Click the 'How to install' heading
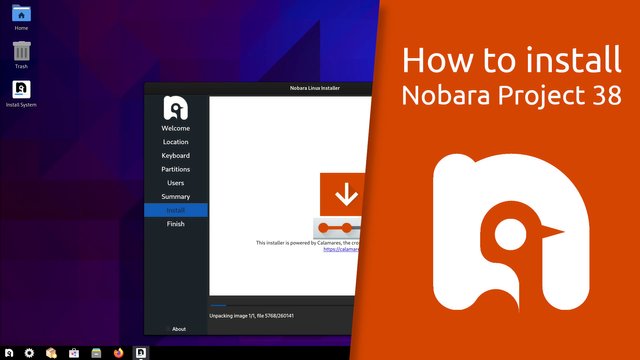 (x=511, y=60)
